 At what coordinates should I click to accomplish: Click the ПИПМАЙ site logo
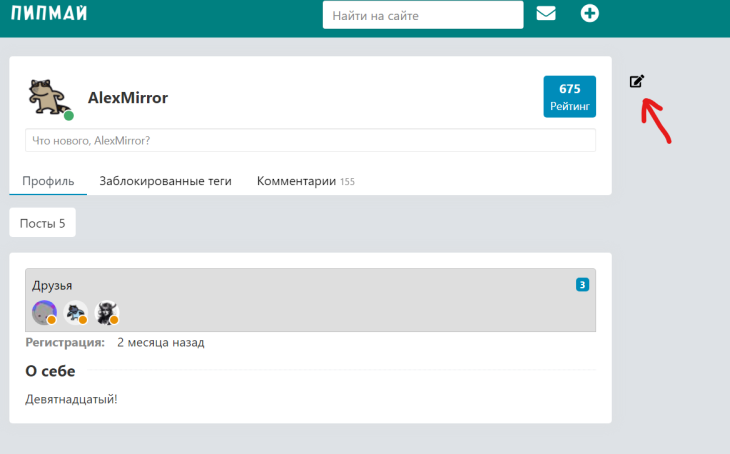coord(49,13)
